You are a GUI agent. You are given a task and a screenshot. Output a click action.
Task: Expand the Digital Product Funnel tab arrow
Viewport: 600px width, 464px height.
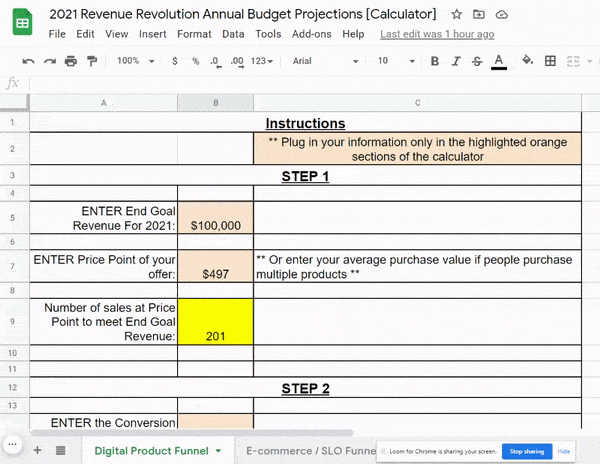tap(218, 451)
